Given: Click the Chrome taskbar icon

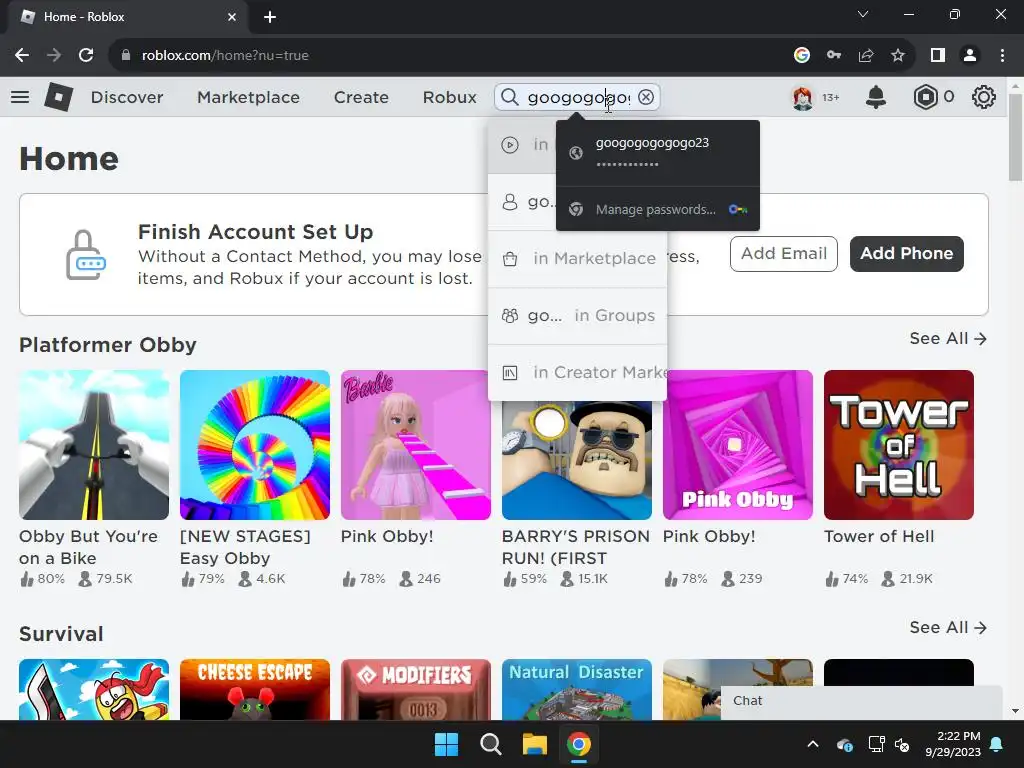Looking at the screenshot, I should (579, 744).
